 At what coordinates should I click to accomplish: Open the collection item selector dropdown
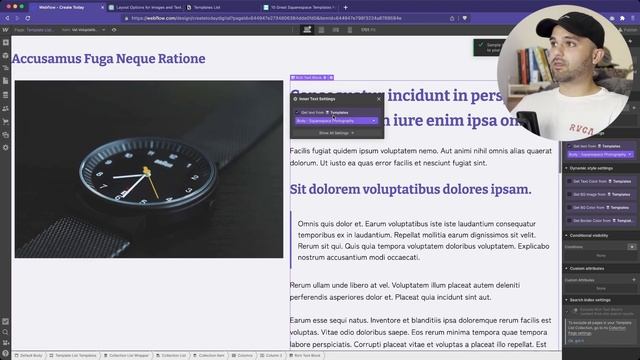(84, 30)
